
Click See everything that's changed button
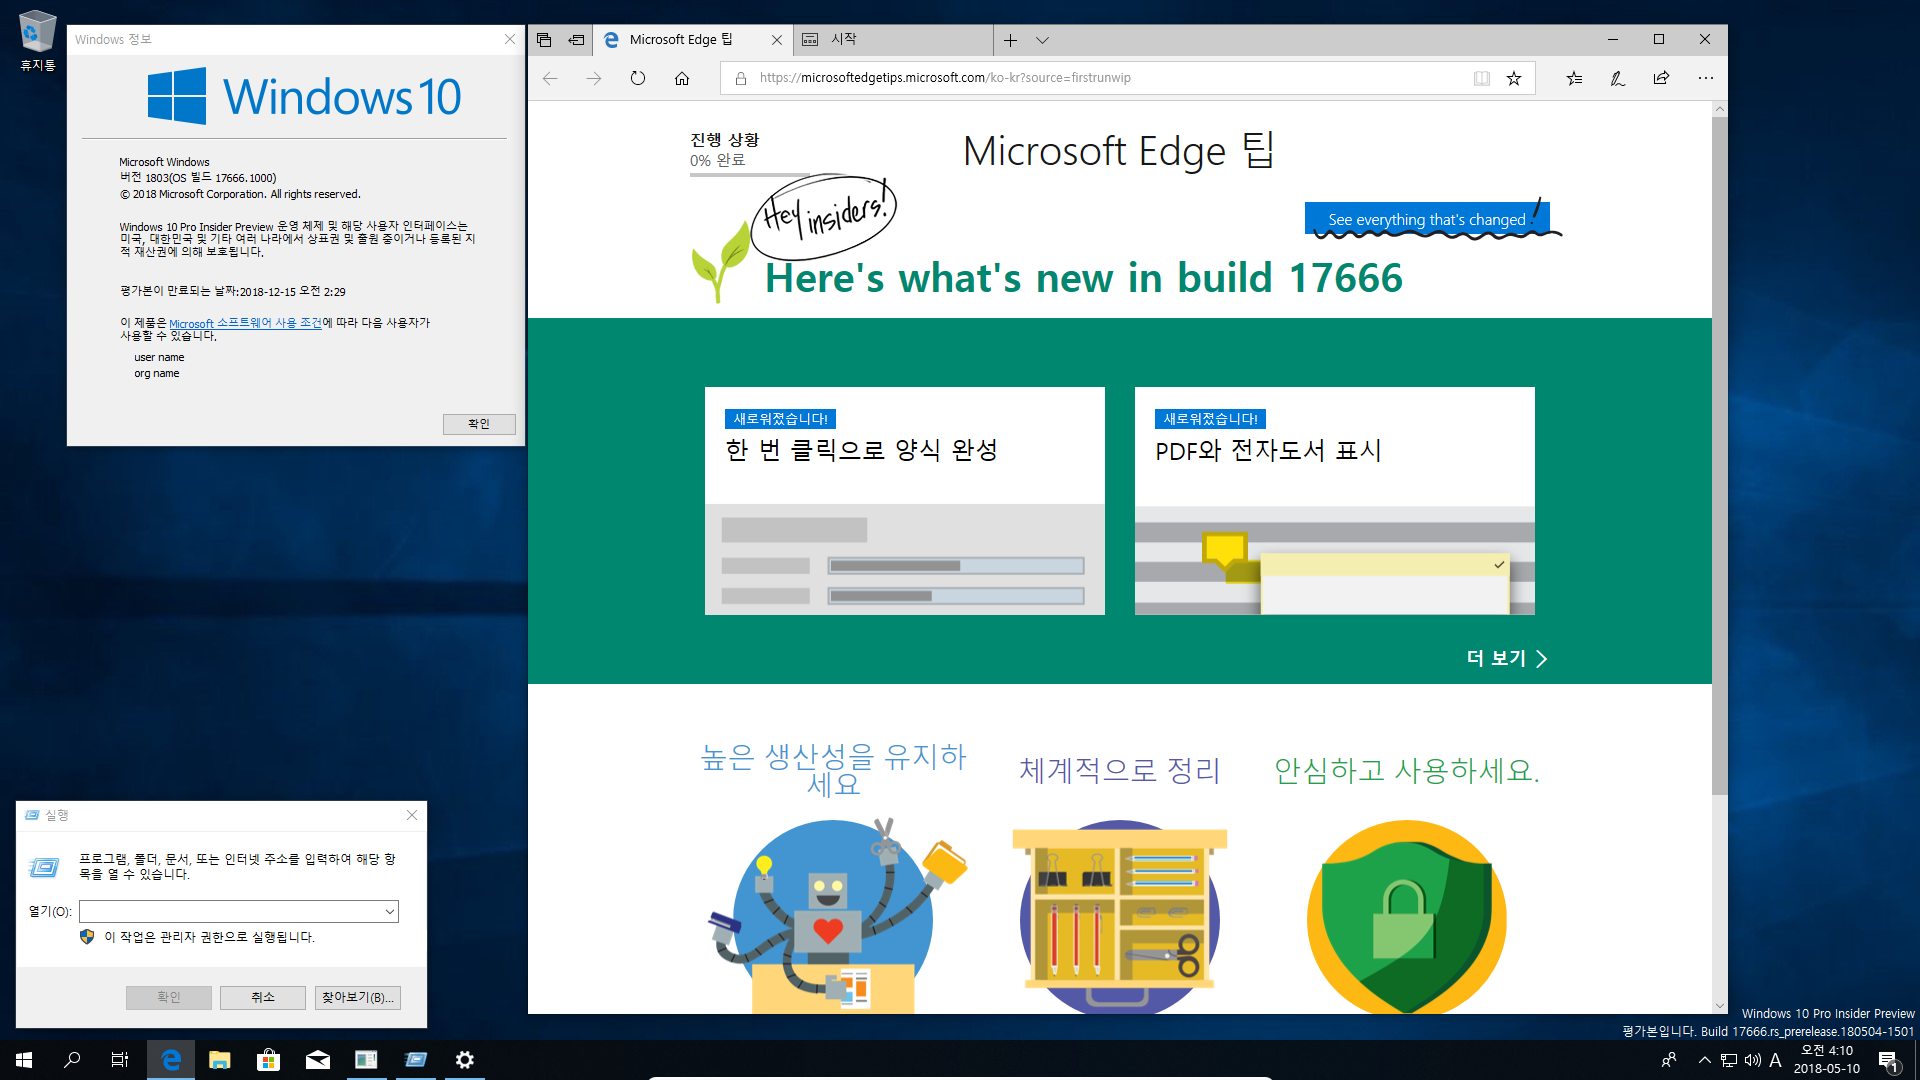coord(1427,219)
